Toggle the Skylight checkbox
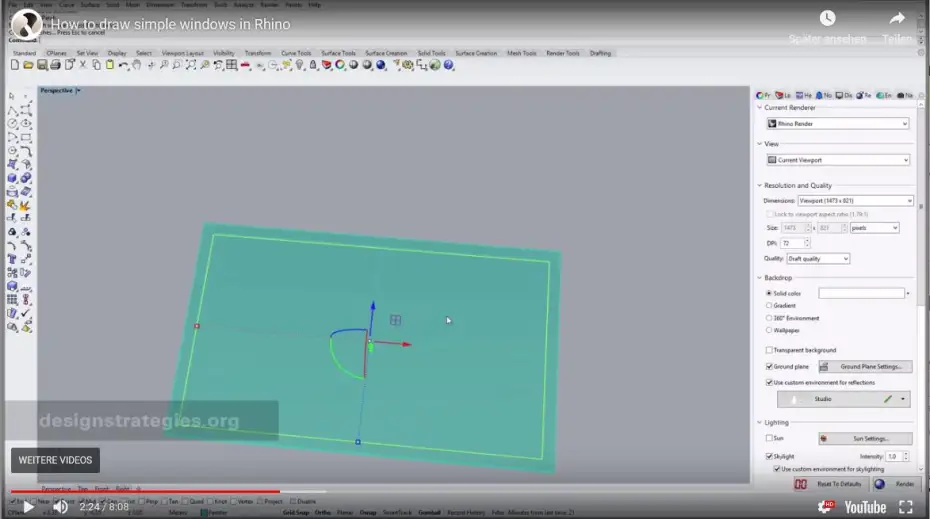The height and width of the screenshot is (519, 930). (x=769, y=456)
